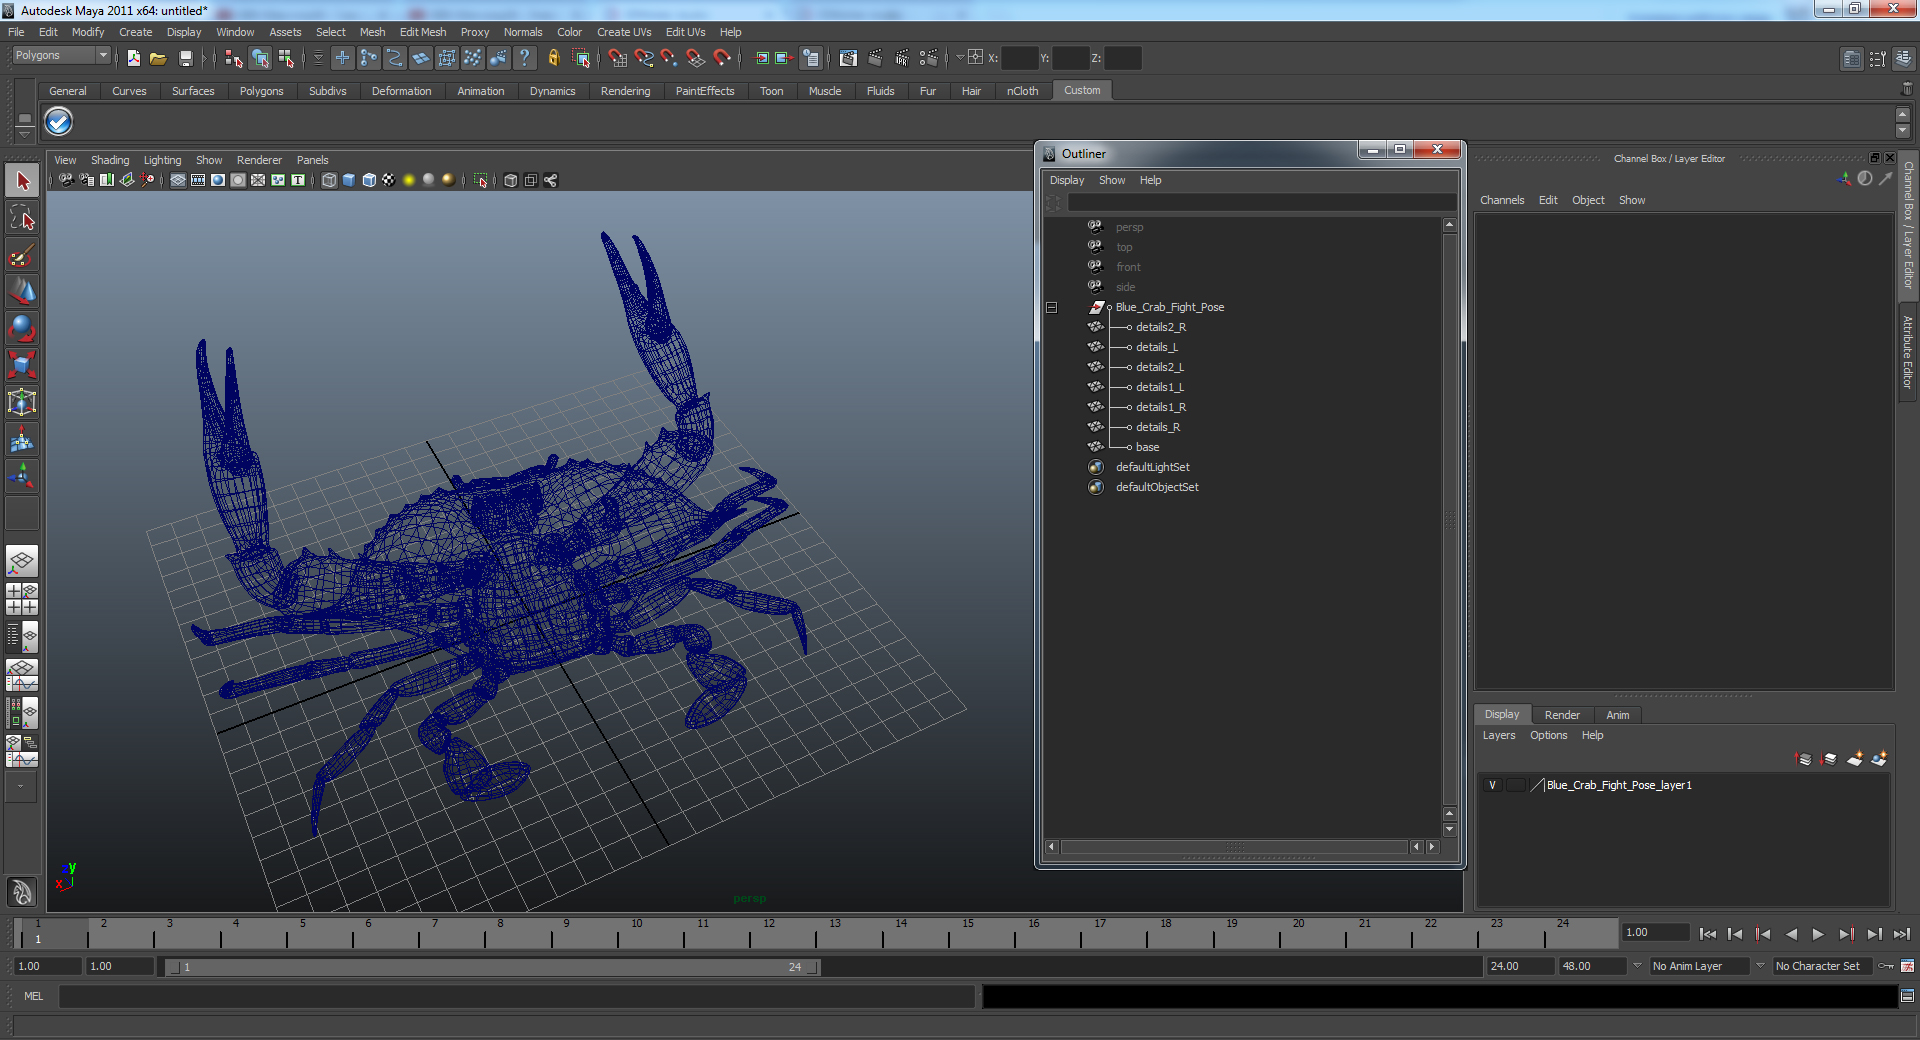Click the current frame field showing 1.00
Screen dimensions: 1920x1040
1656,932
